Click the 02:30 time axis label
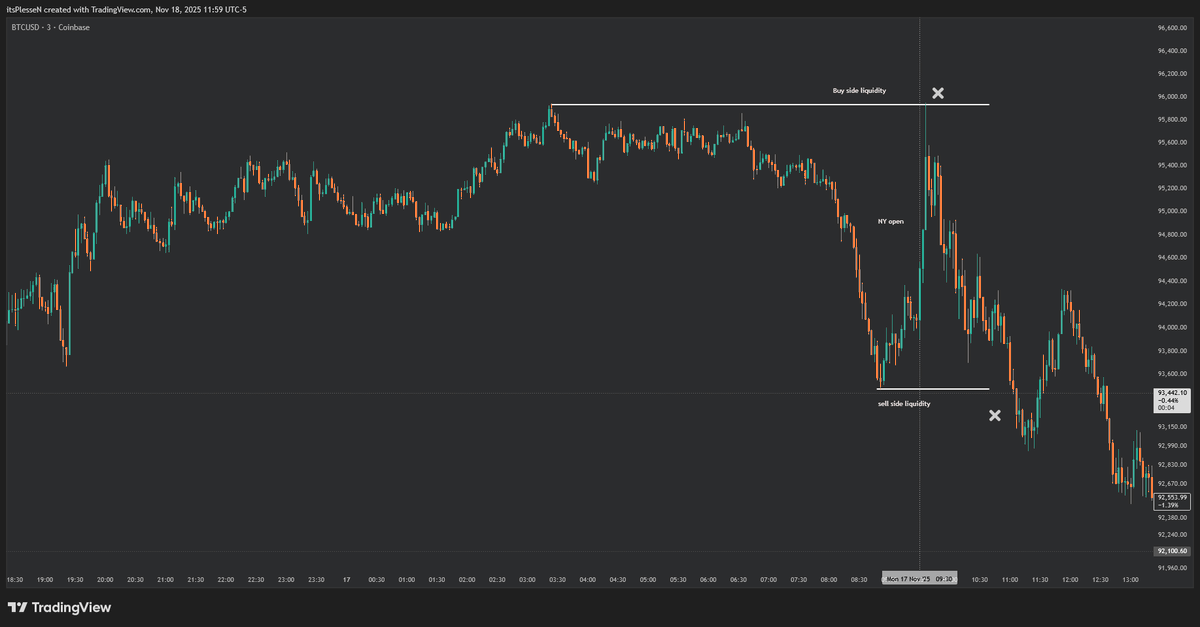 pos(497,579)
